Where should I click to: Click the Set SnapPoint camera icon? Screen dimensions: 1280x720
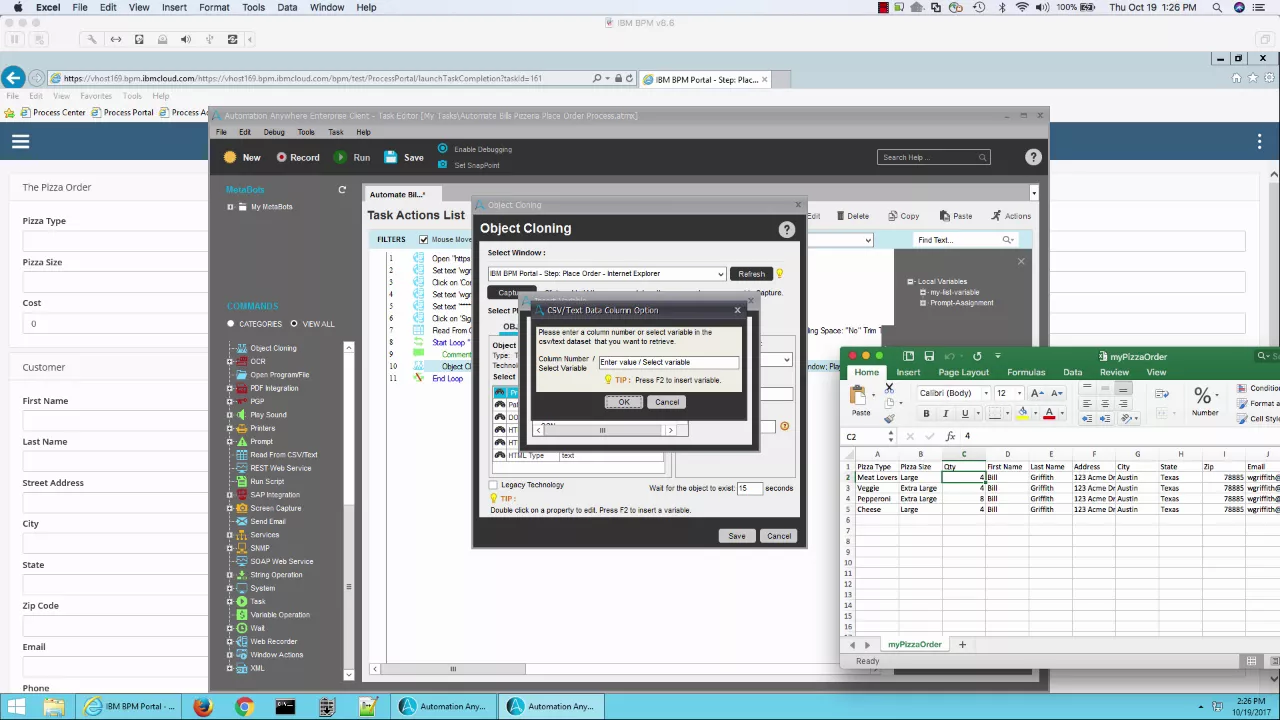click(x=442, y=165)
